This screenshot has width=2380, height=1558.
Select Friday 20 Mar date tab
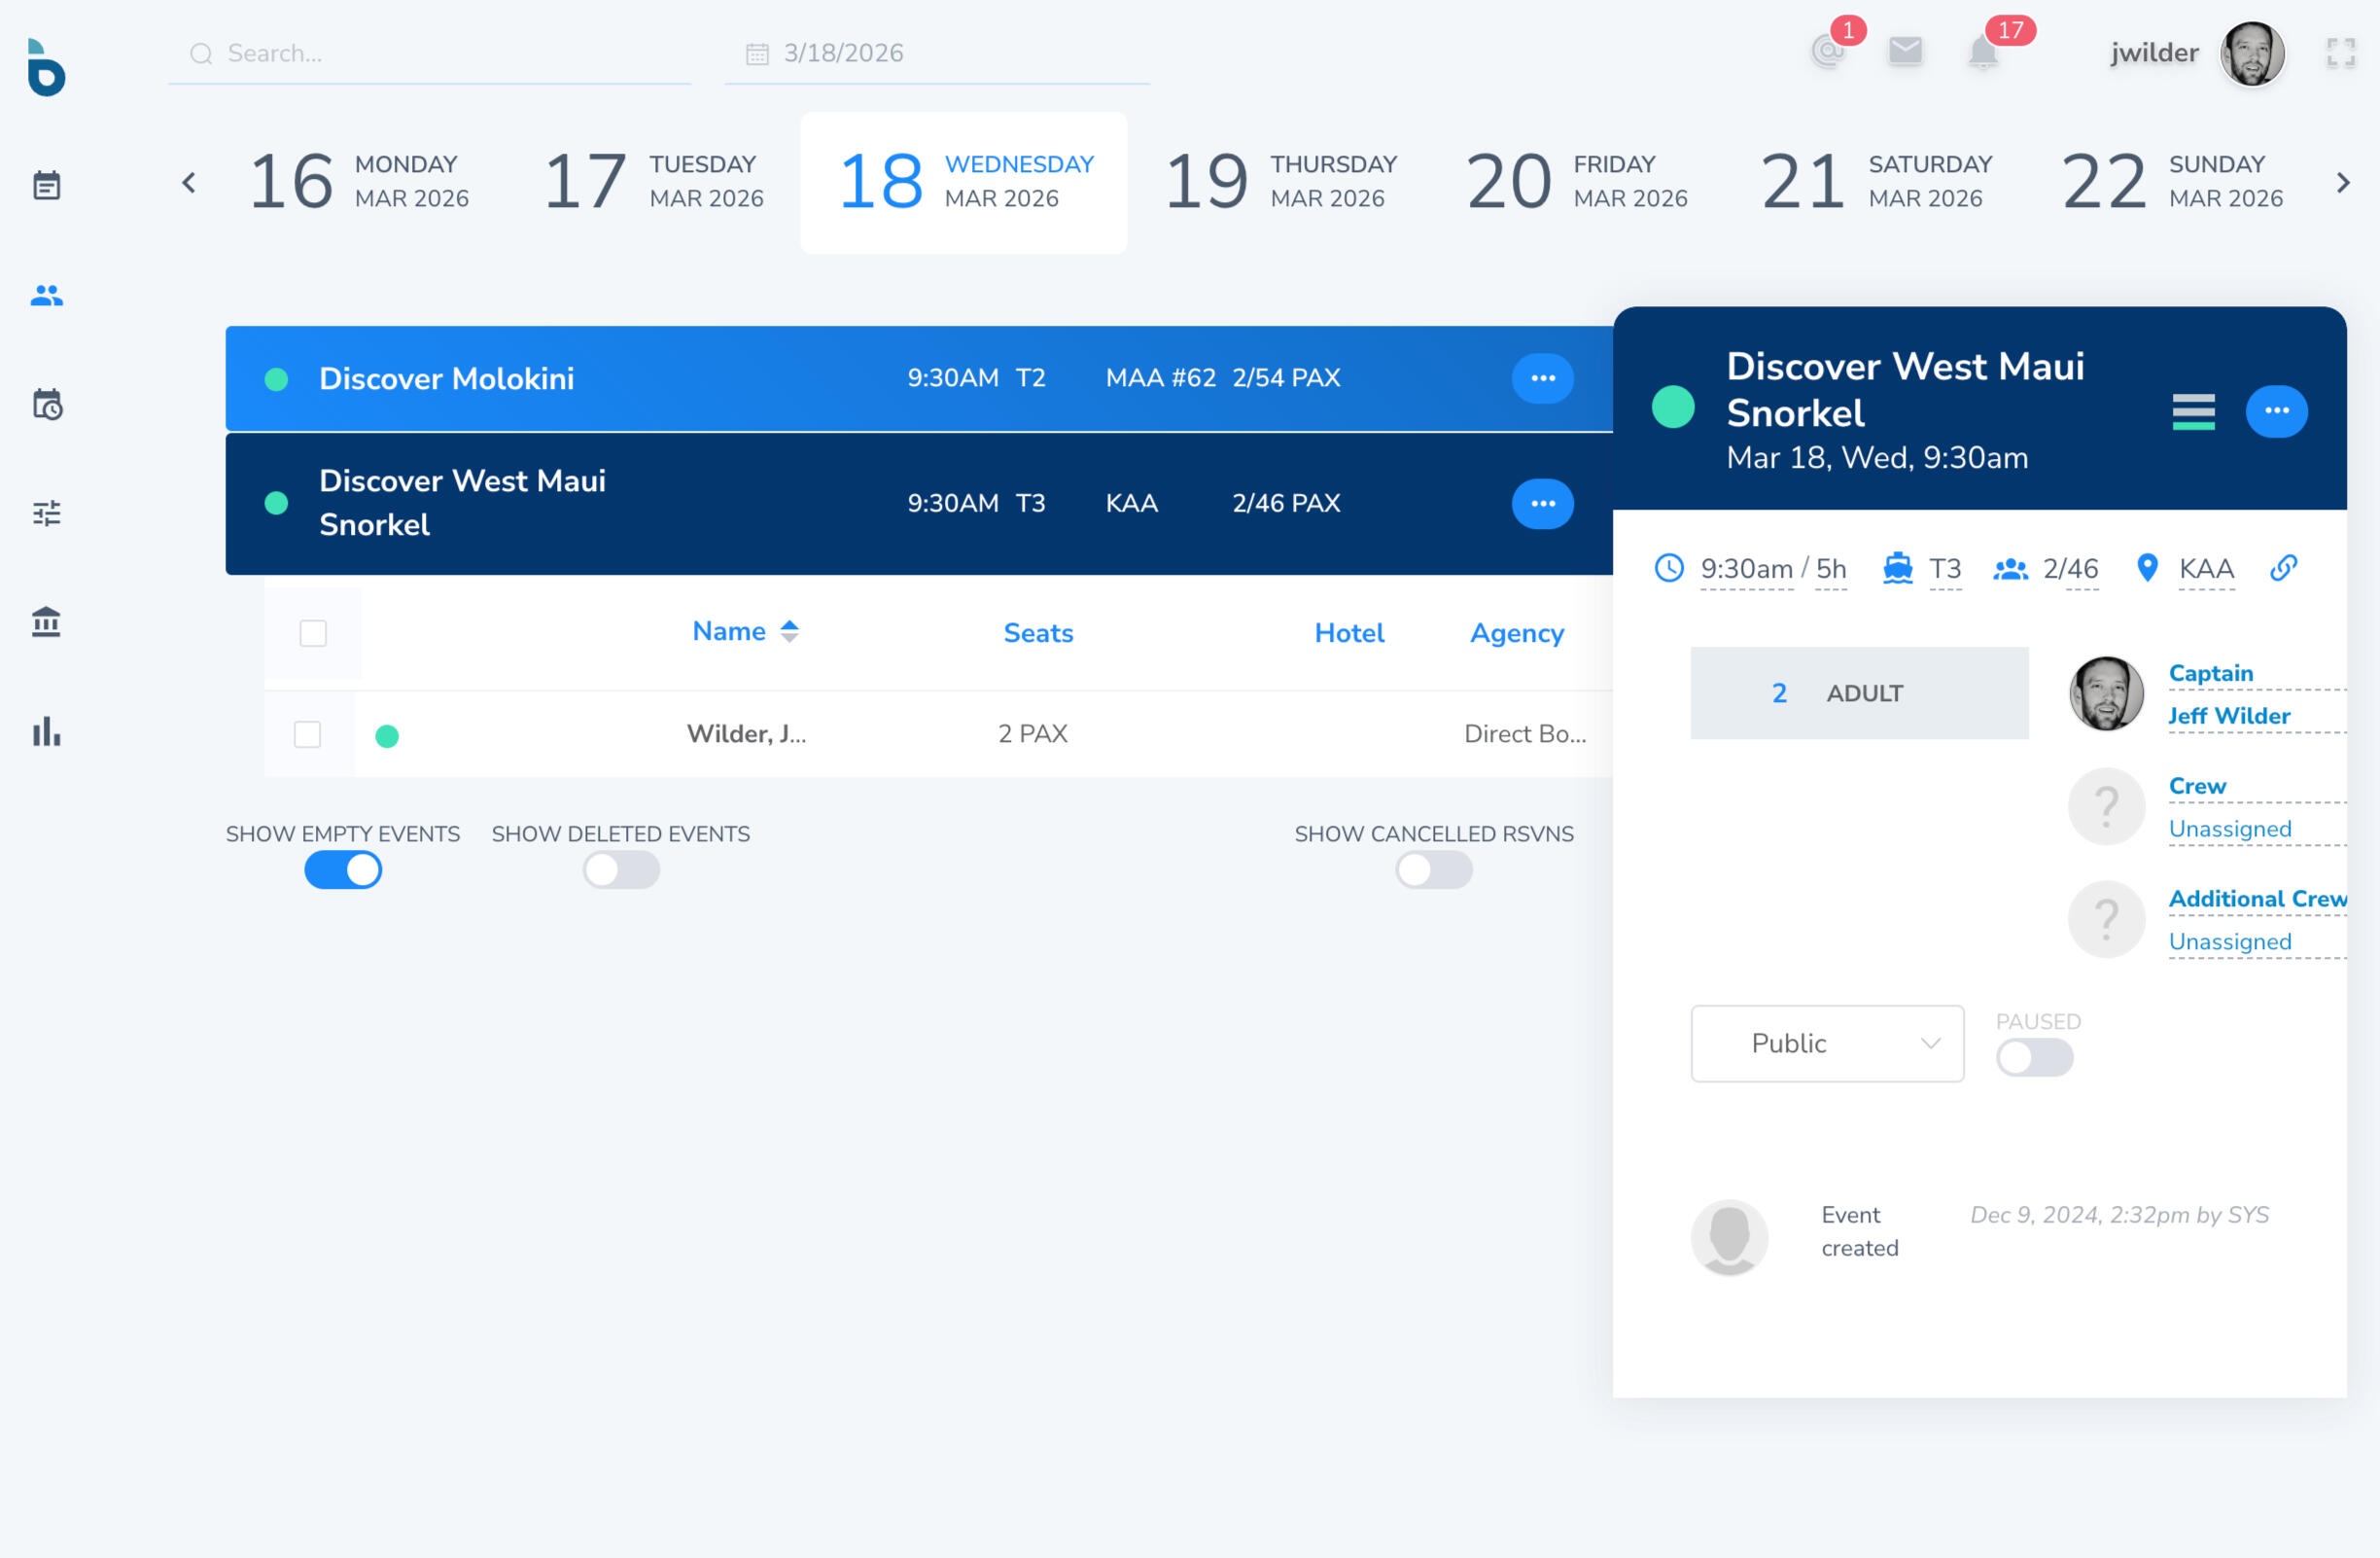click(x=1577, y=182)
